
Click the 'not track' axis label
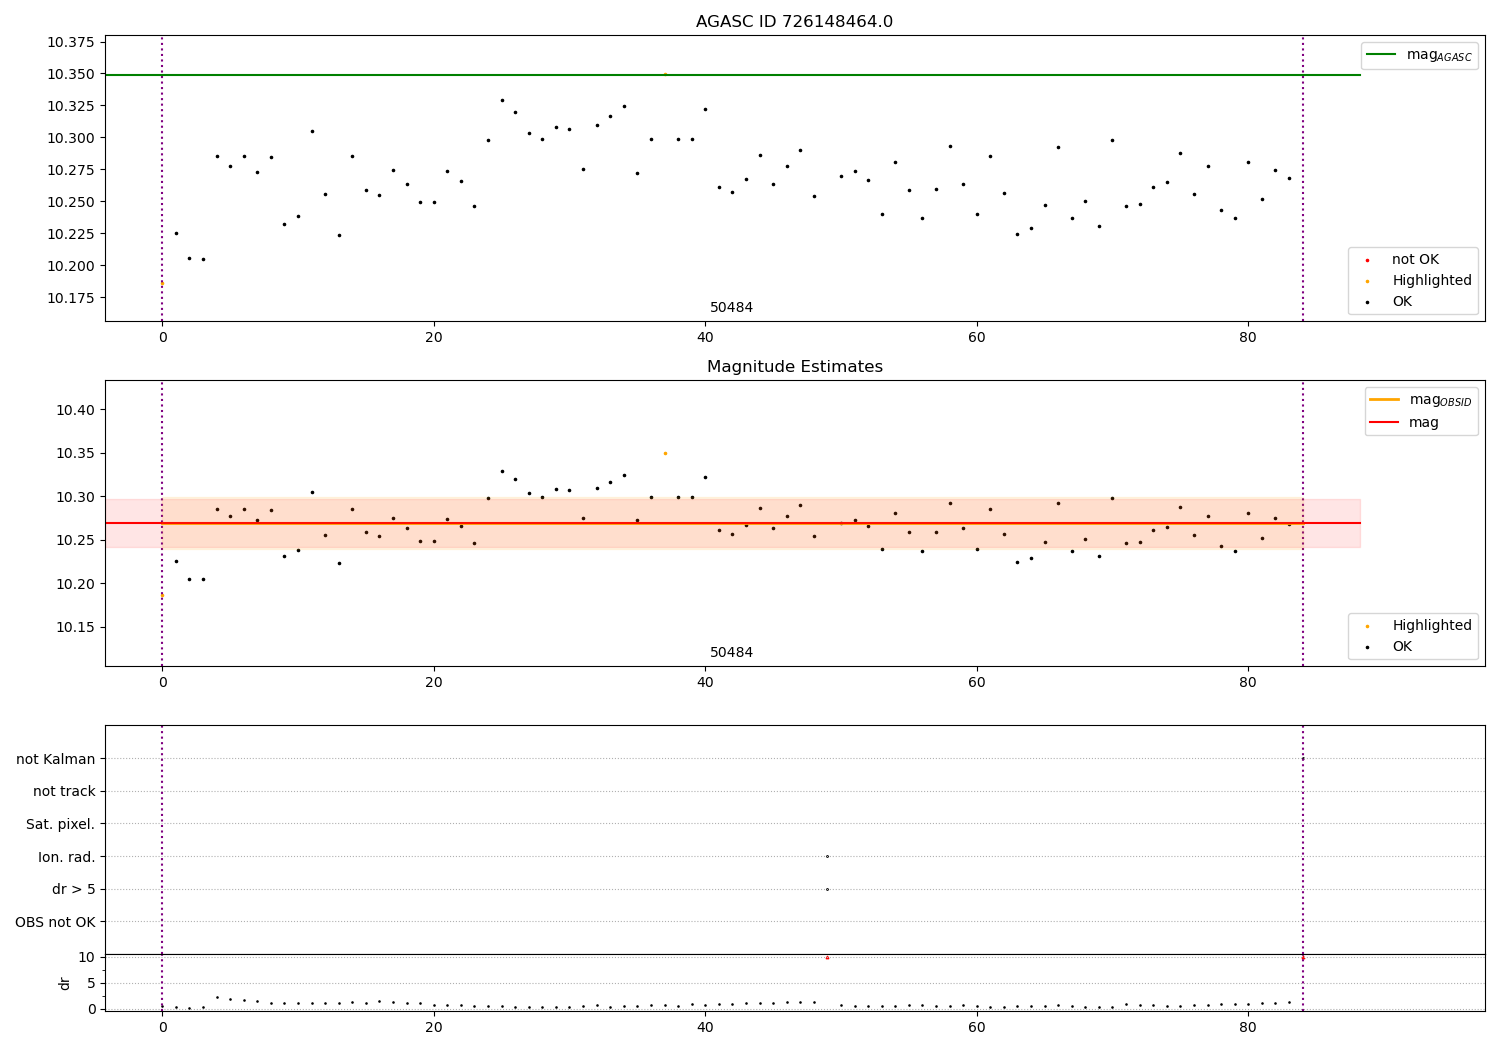click(x=64, y=791)
